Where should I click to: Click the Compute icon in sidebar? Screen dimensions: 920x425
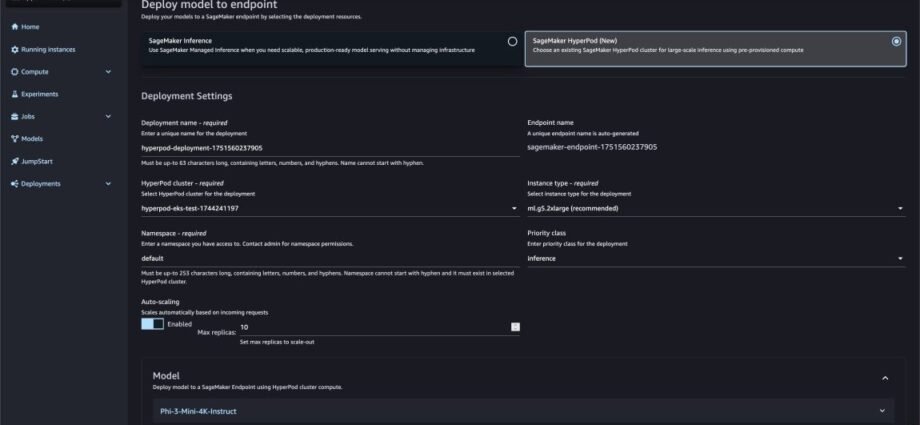click(15, 72)
